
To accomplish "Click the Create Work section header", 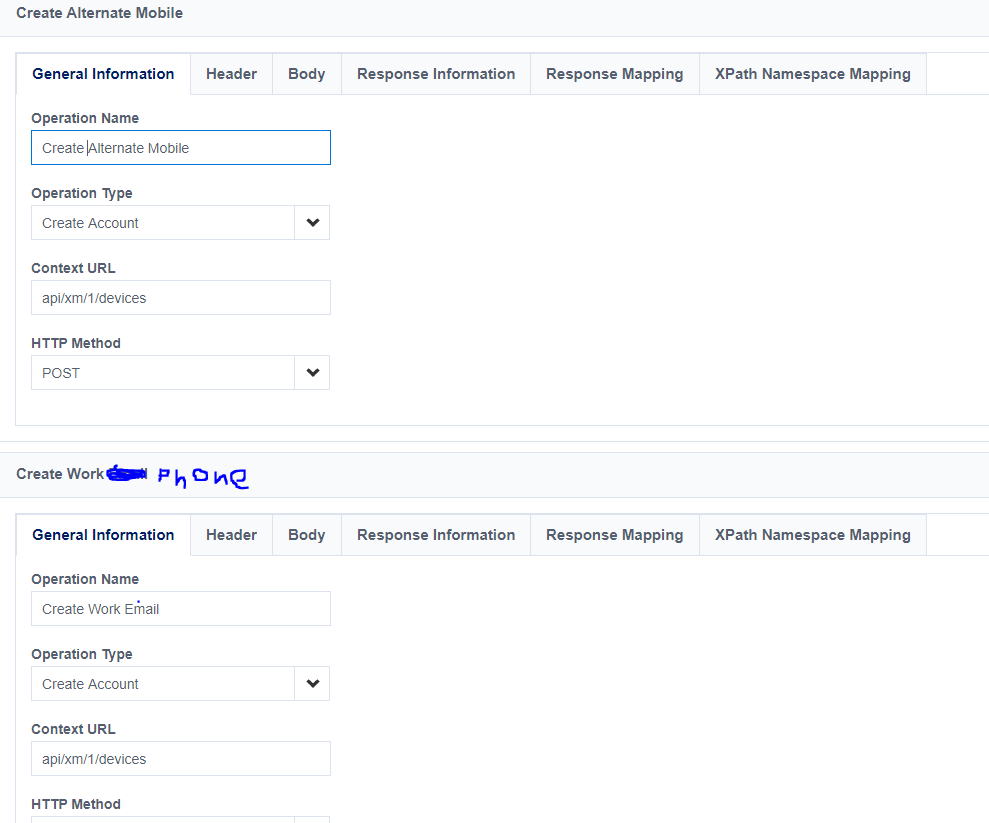I will (x=60, y=474).
